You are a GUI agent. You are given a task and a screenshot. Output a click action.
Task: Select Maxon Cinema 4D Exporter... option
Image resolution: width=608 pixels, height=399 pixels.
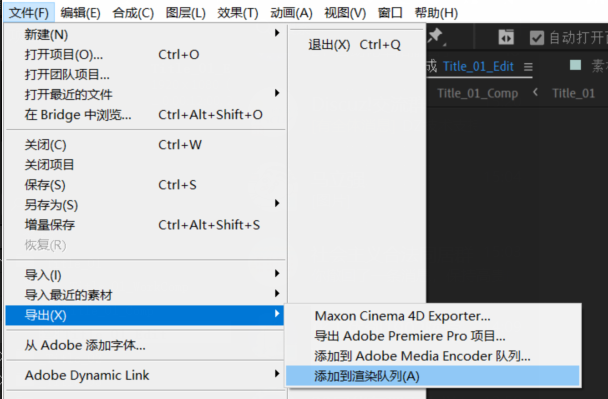(x=433, y=316)
